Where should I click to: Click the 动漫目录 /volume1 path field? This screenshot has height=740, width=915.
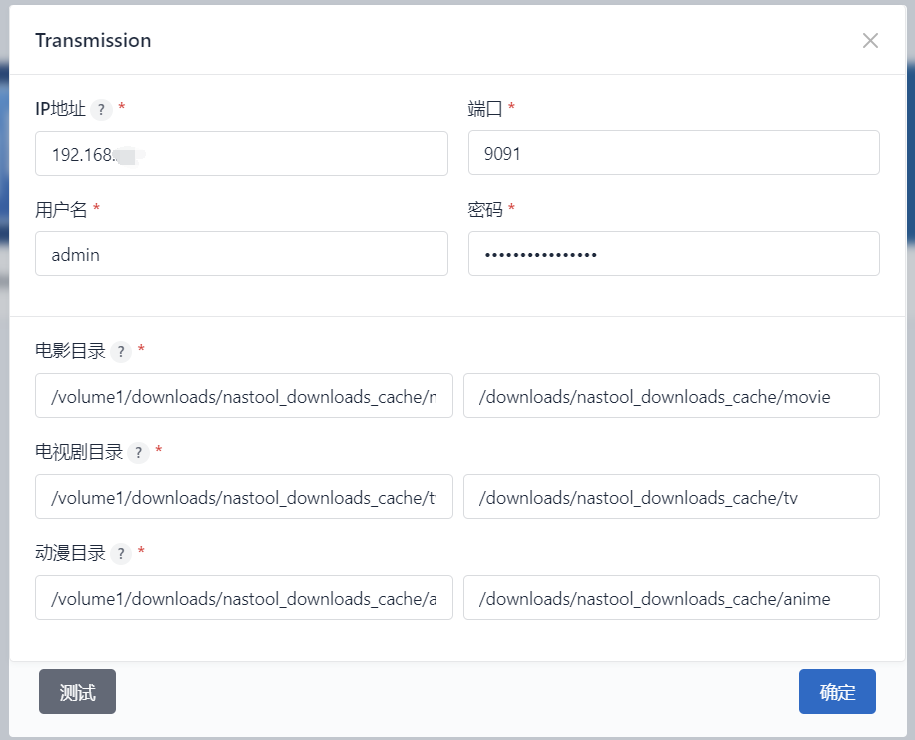click(243, 598)
